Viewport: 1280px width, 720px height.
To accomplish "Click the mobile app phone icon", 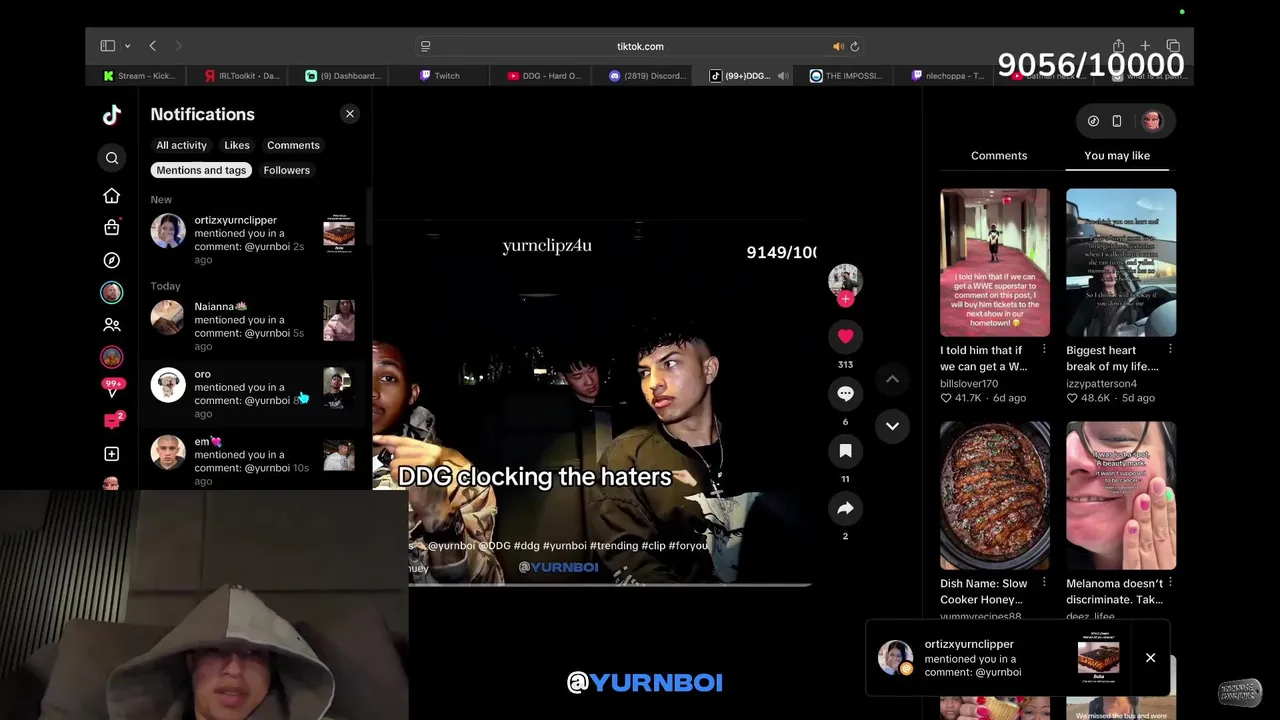I will tap(1117, 121).
